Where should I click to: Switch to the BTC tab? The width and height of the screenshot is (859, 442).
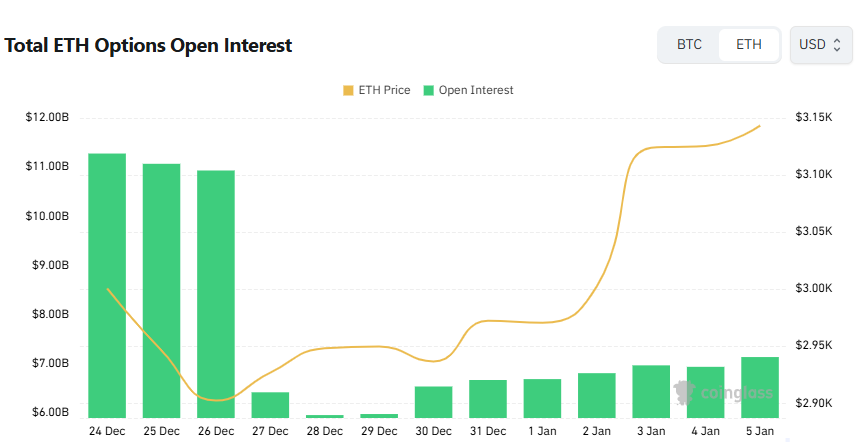(689, 45)
